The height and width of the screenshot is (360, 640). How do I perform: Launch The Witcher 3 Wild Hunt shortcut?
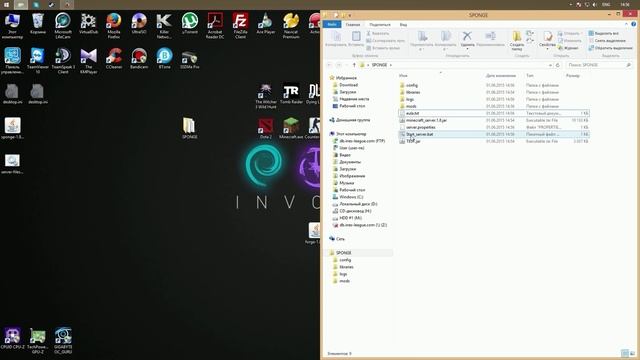point(266,96)
